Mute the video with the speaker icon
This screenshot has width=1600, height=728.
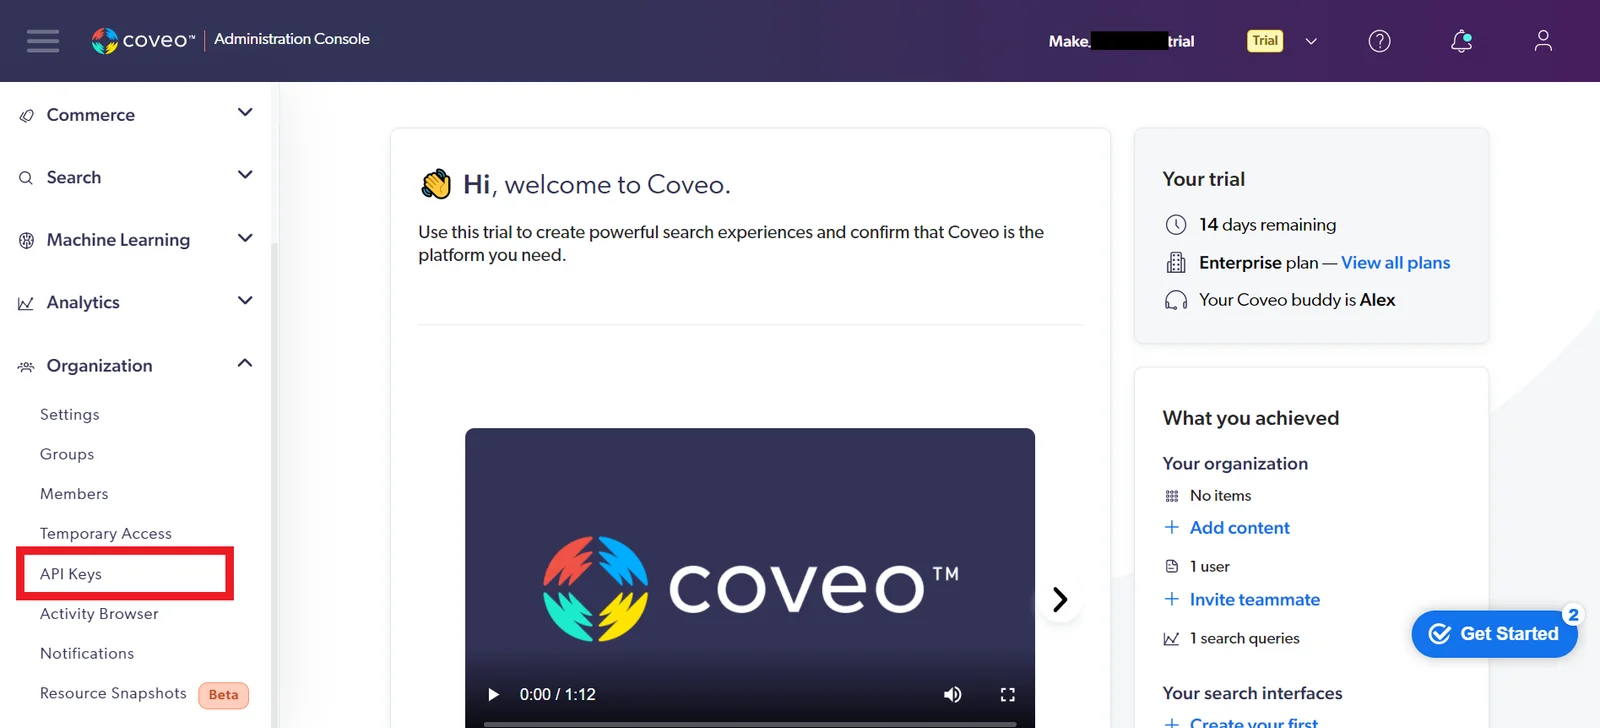952,694
